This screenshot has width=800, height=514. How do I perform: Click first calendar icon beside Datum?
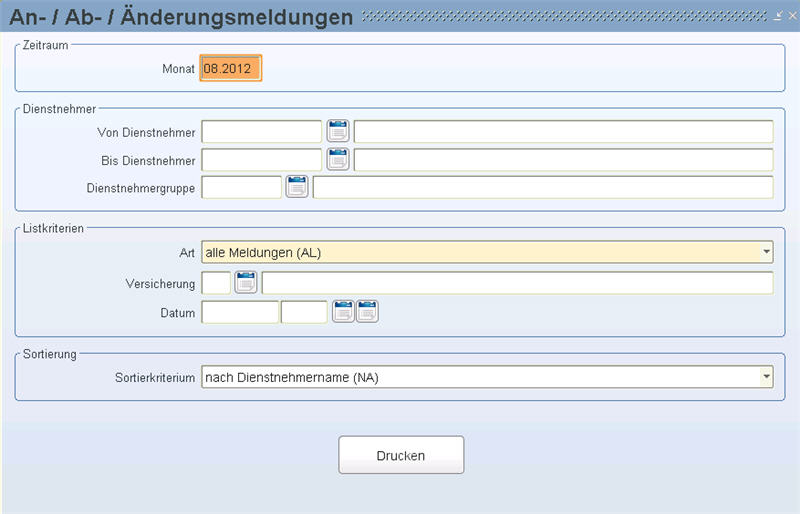coord(343,311)
